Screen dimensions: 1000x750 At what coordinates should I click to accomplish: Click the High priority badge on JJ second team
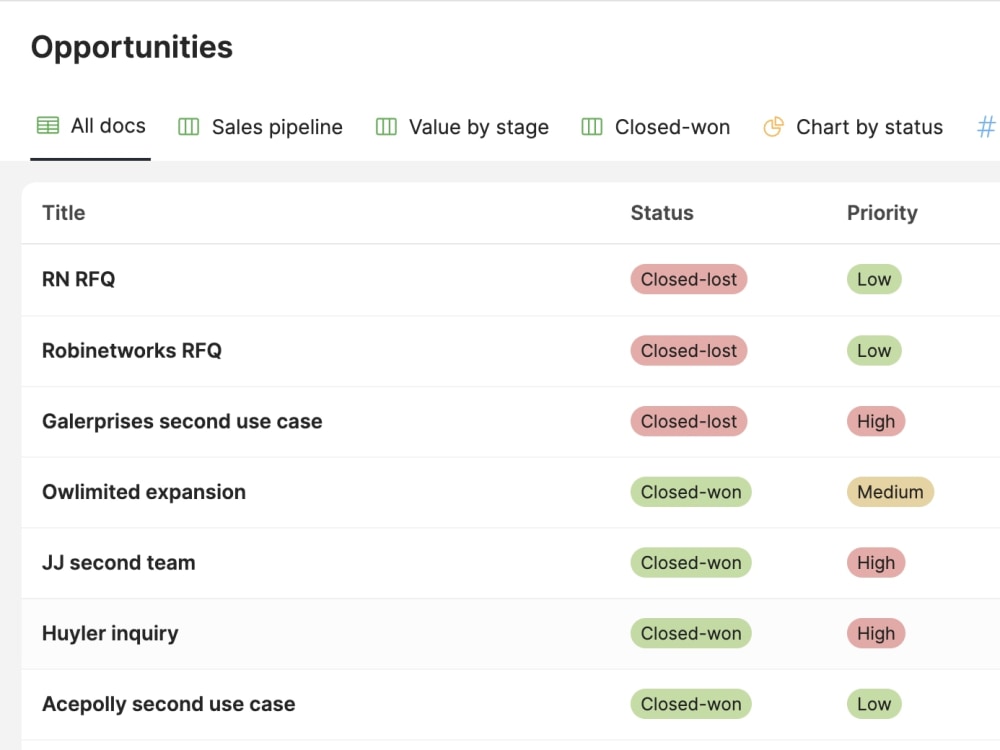click(876, 563)
